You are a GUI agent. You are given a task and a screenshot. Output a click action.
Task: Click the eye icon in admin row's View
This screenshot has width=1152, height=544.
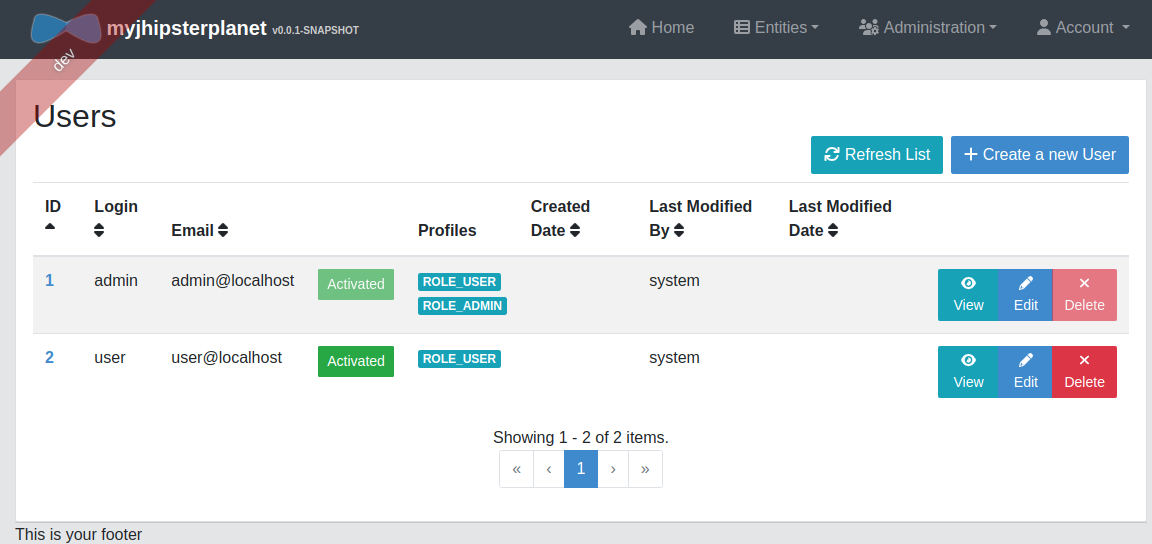point(968,284)
